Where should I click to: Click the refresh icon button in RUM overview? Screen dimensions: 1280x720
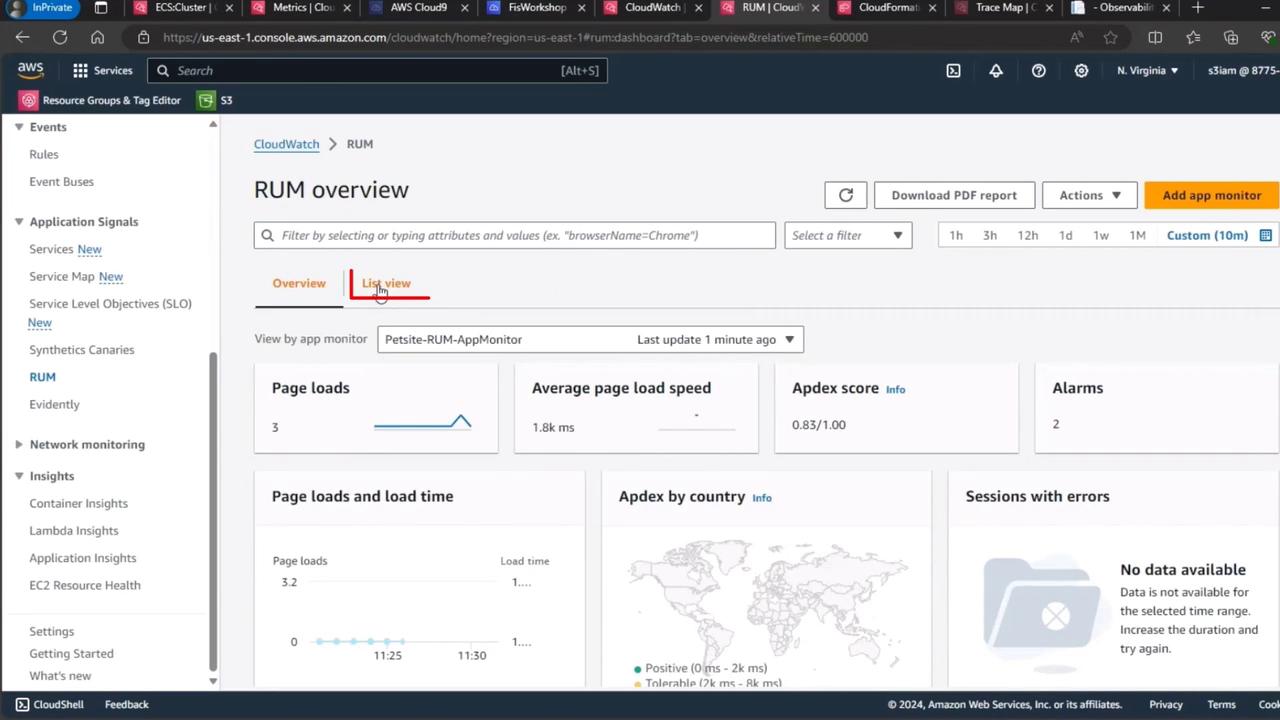click(x=846, y=195)
